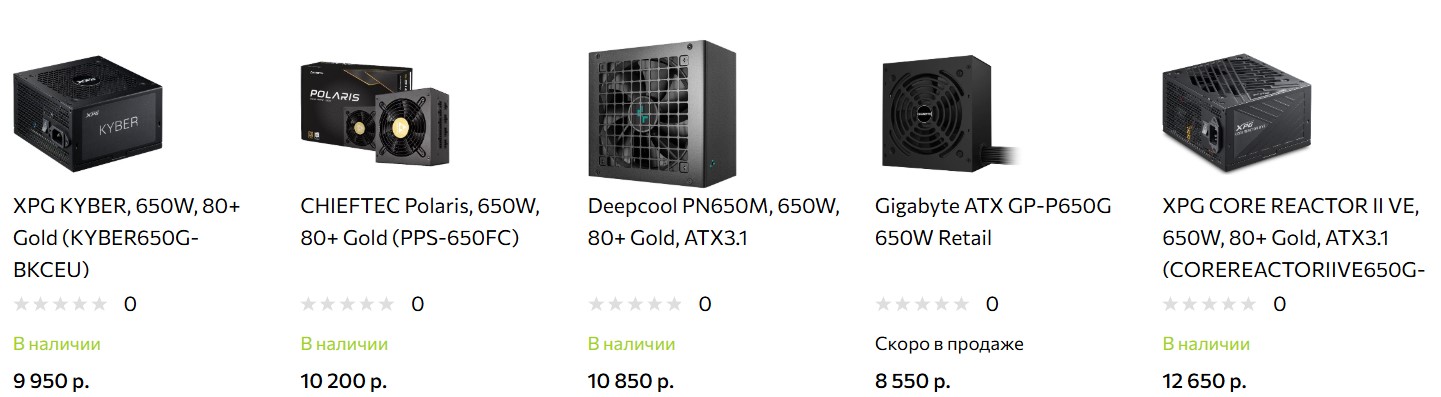Select the 8 550 р. Gigabyte price
Image resolution: width=1441 pixels, height=397 pixels.
(x=912, y=381)
